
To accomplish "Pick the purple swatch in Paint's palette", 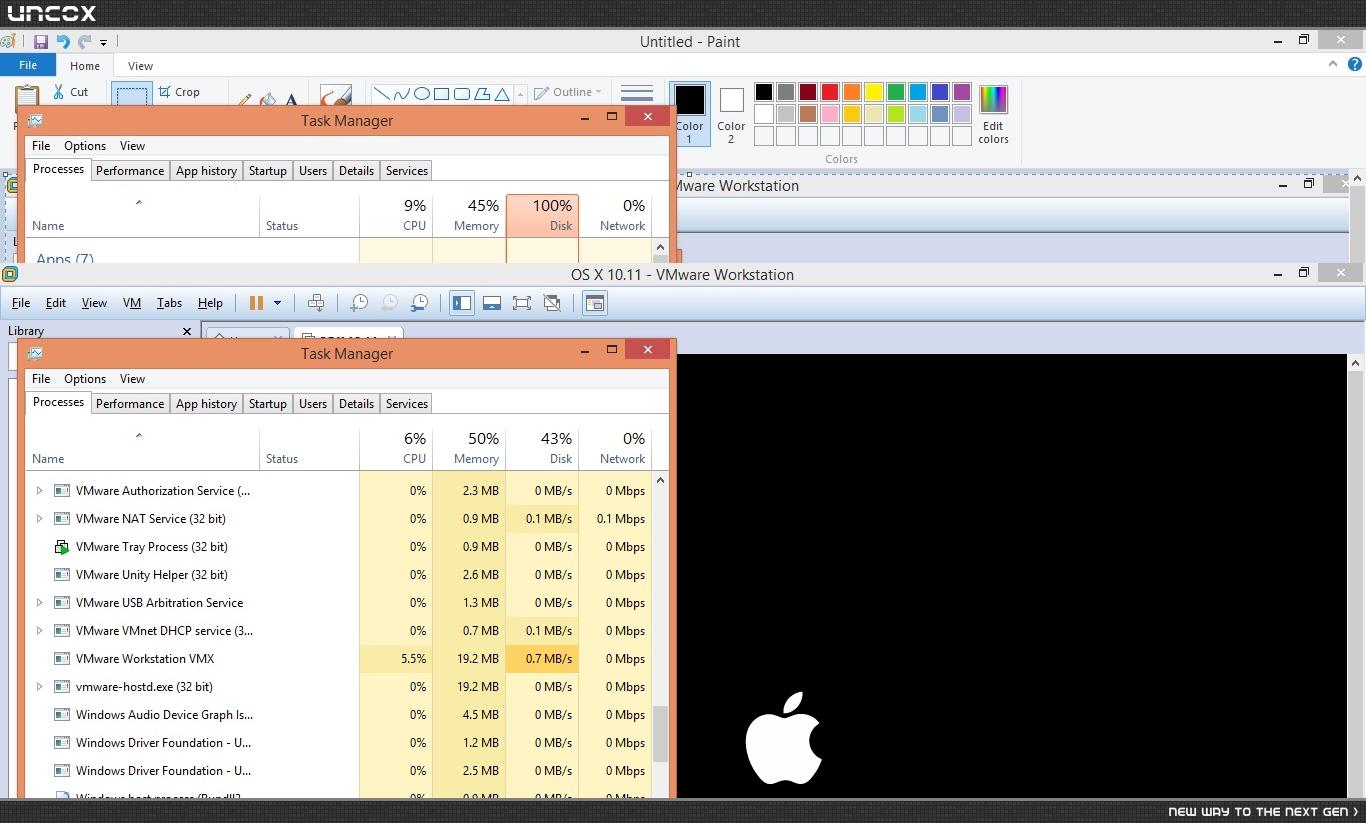I will (962, 92).
